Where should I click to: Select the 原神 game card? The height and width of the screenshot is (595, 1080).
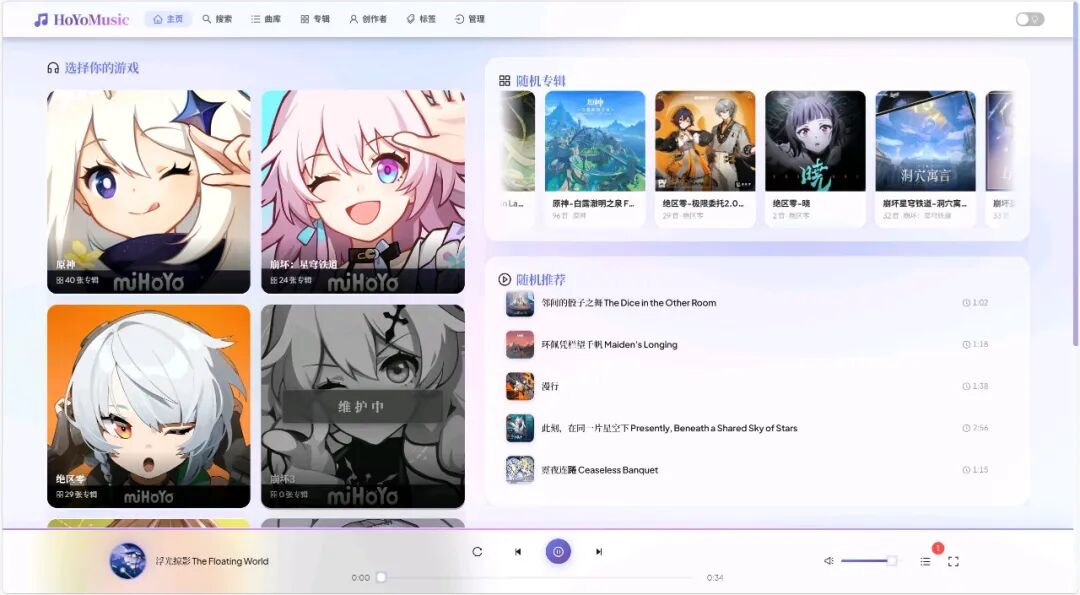click(149, 192)
